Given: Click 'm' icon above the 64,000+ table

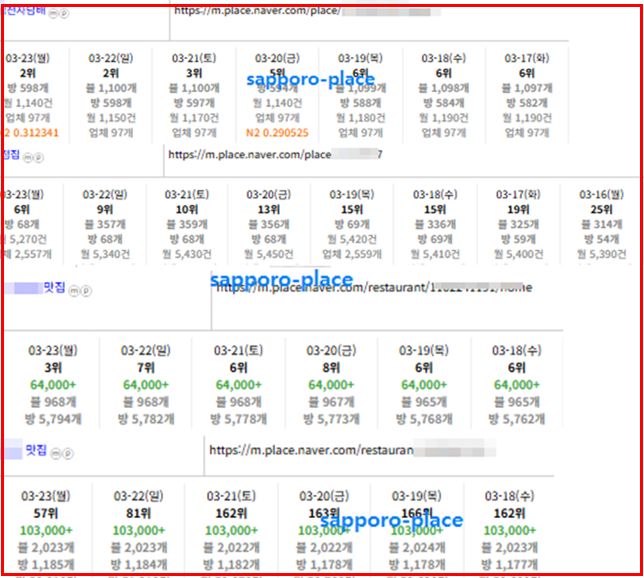Looking at the screenshot, I should 73,290.
